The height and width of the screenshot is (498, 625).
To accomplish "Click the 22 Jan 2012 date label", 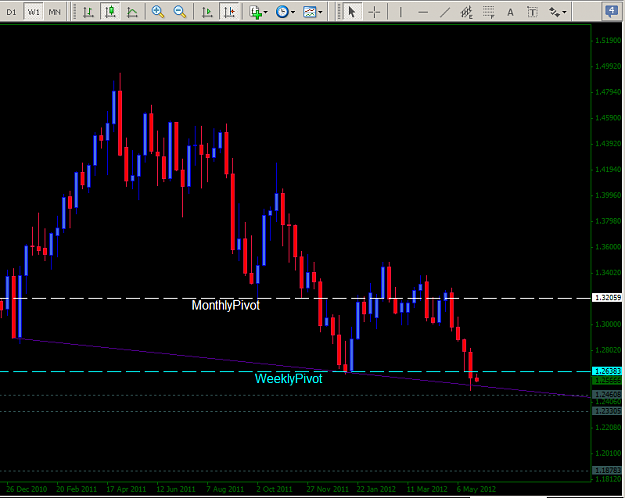I will click(x=376, y=489).
